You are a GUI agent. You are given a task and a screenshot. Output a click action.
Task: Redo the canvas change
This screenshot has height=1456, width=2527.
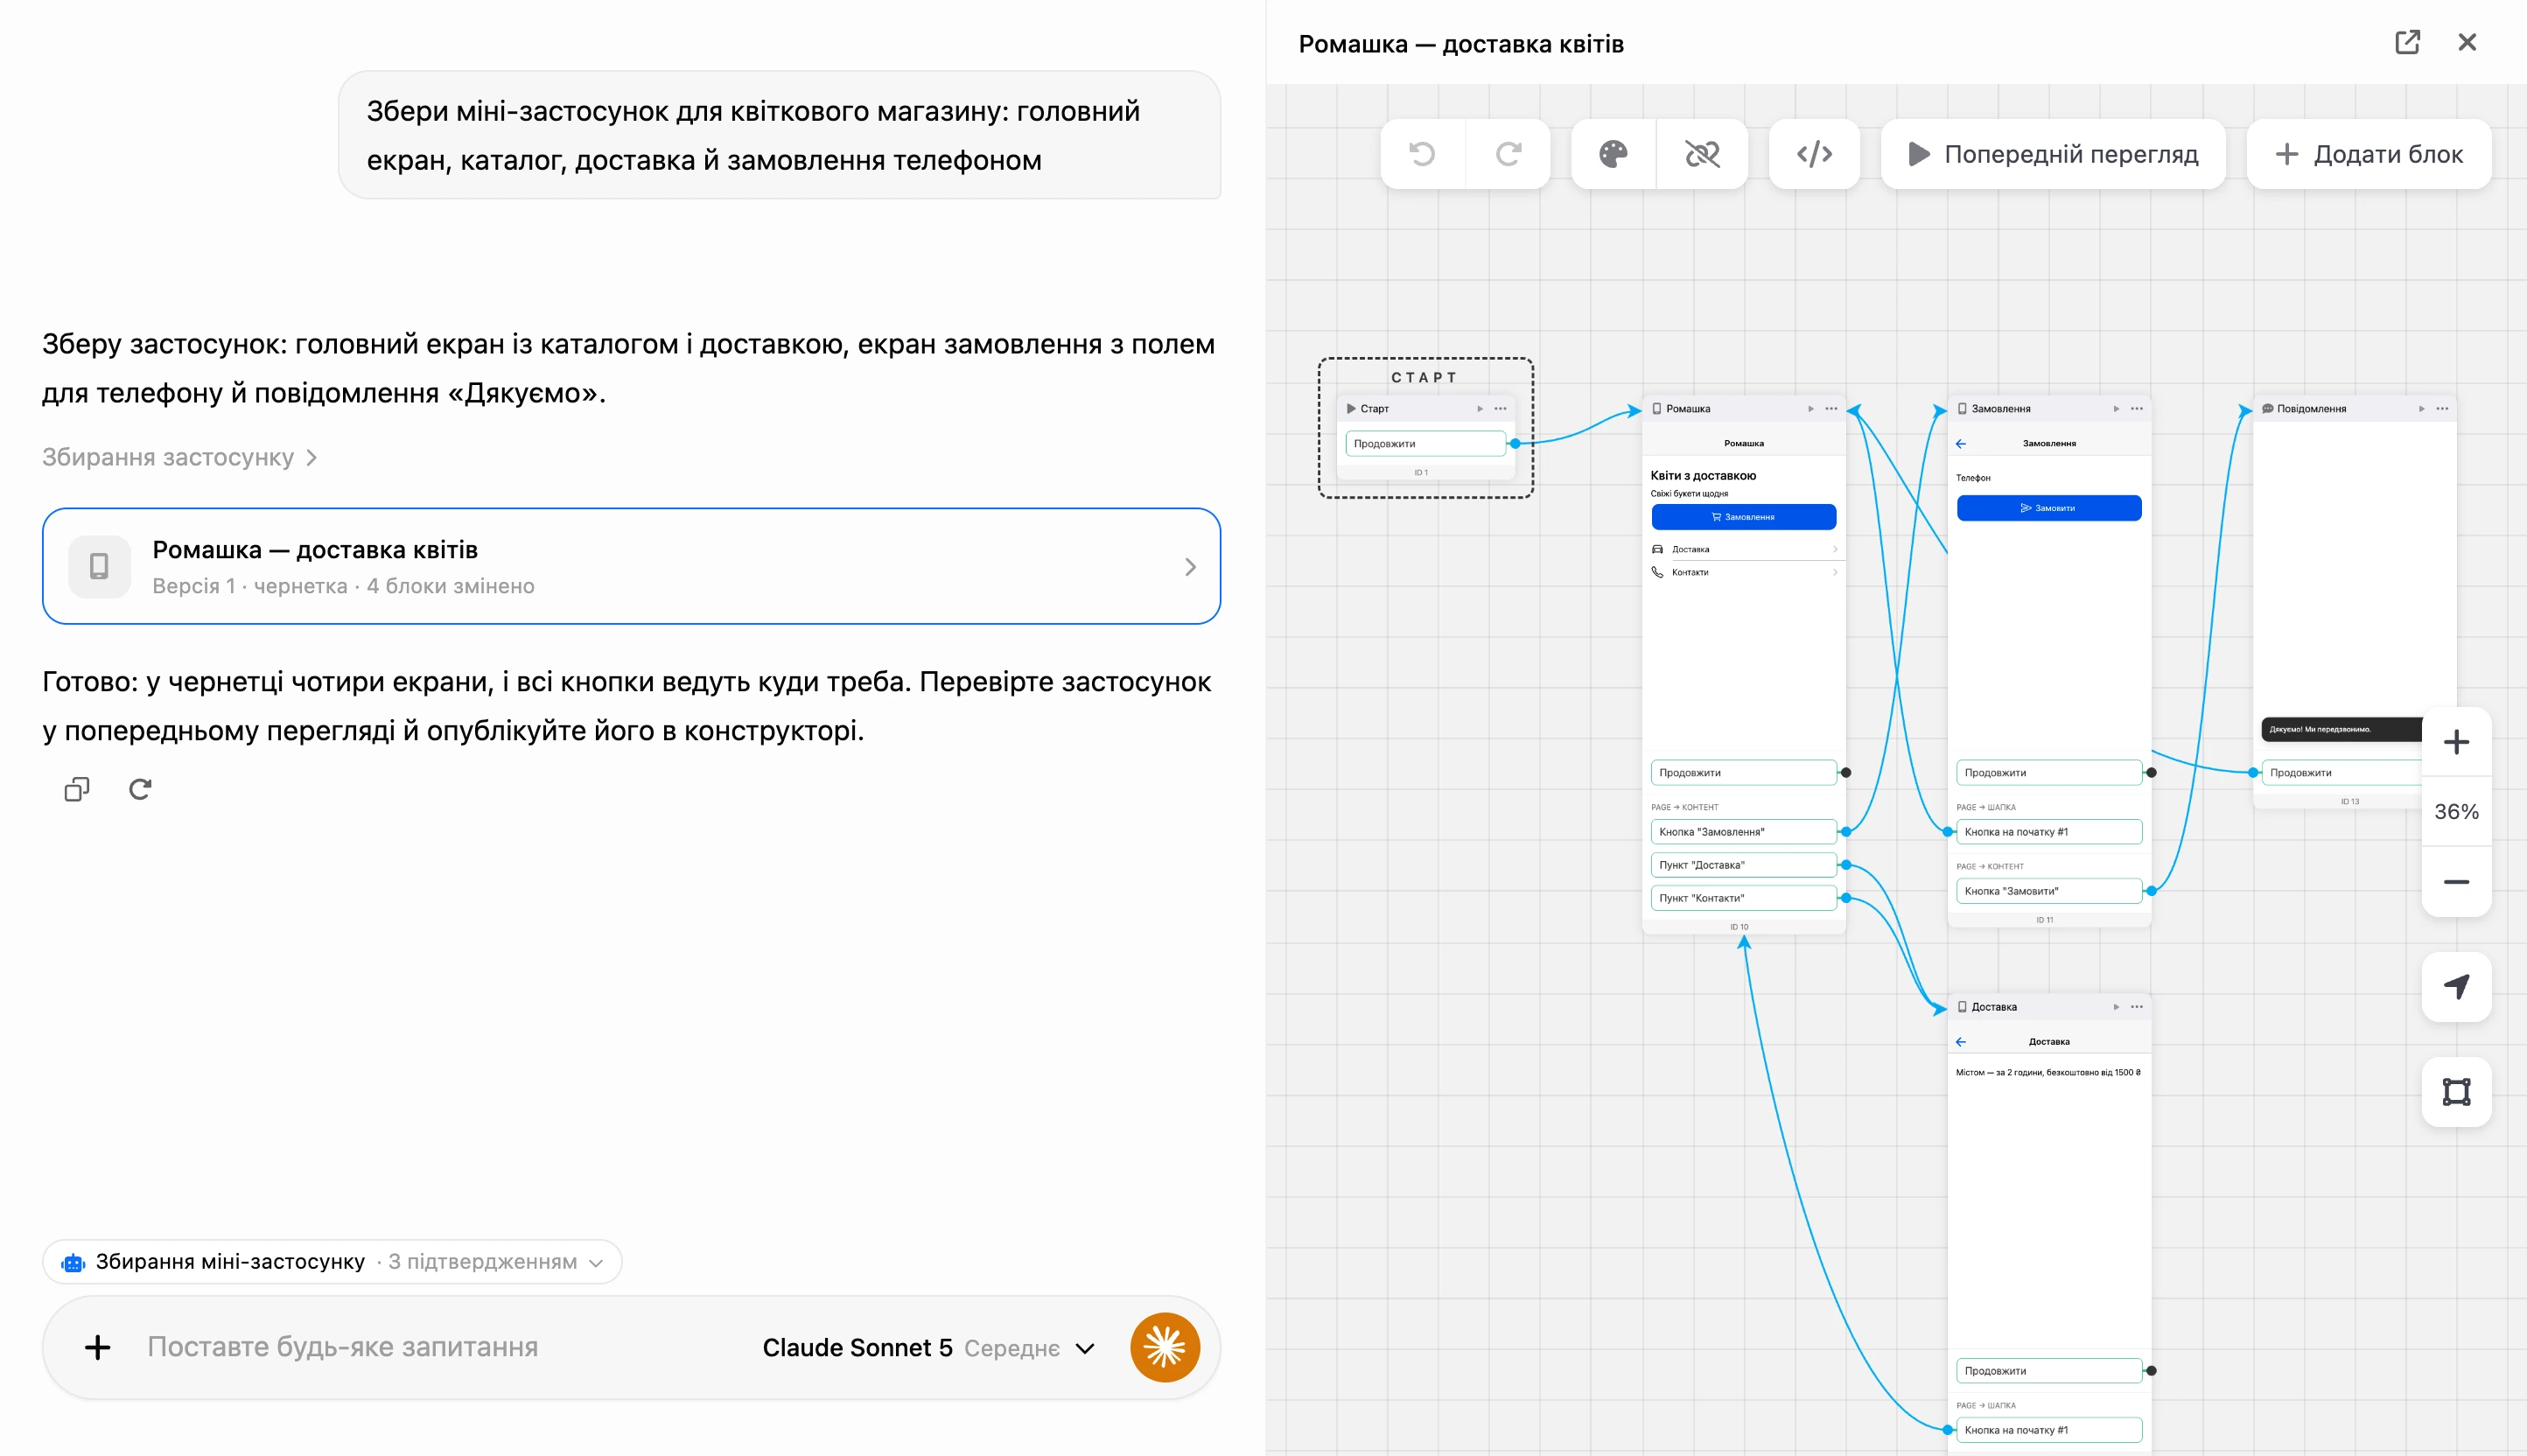(x=1508, y=154)
